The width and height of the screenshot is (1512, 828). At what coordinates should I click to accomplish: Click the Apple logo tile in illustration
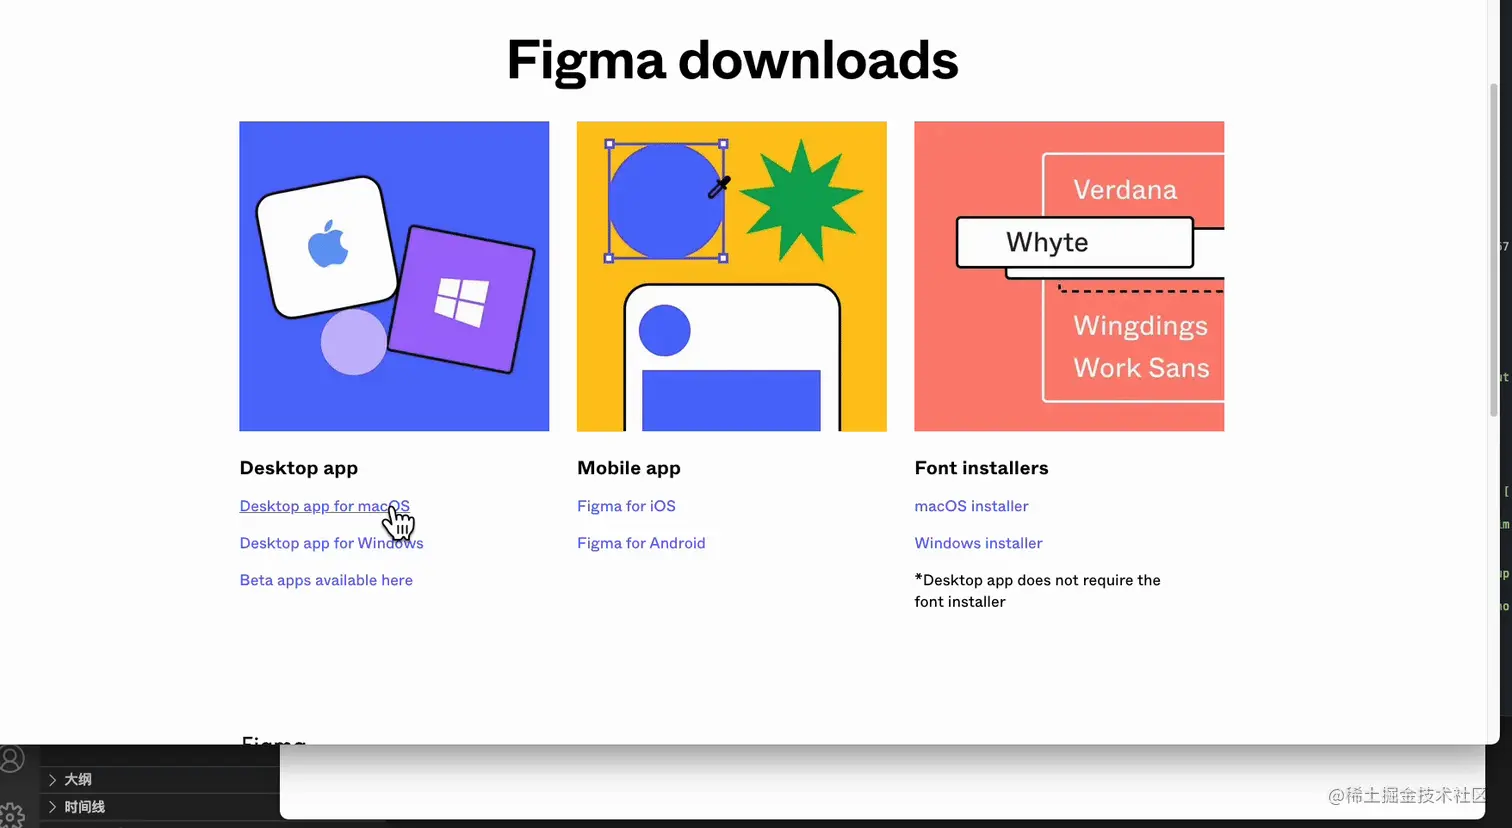327,247
